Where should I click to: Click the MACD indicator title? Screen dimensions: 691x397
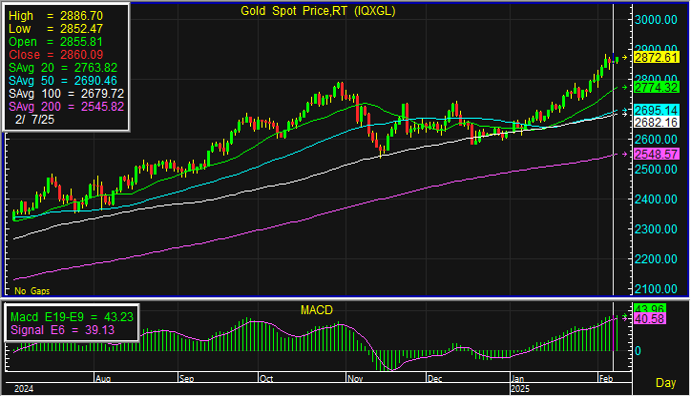pos(316,310)
